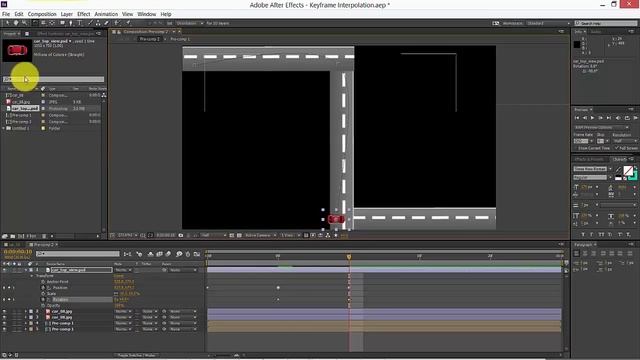This screenshot has height=360, width=640.
Task: Go to last frame in Preview panel
Action: (609, 118)
